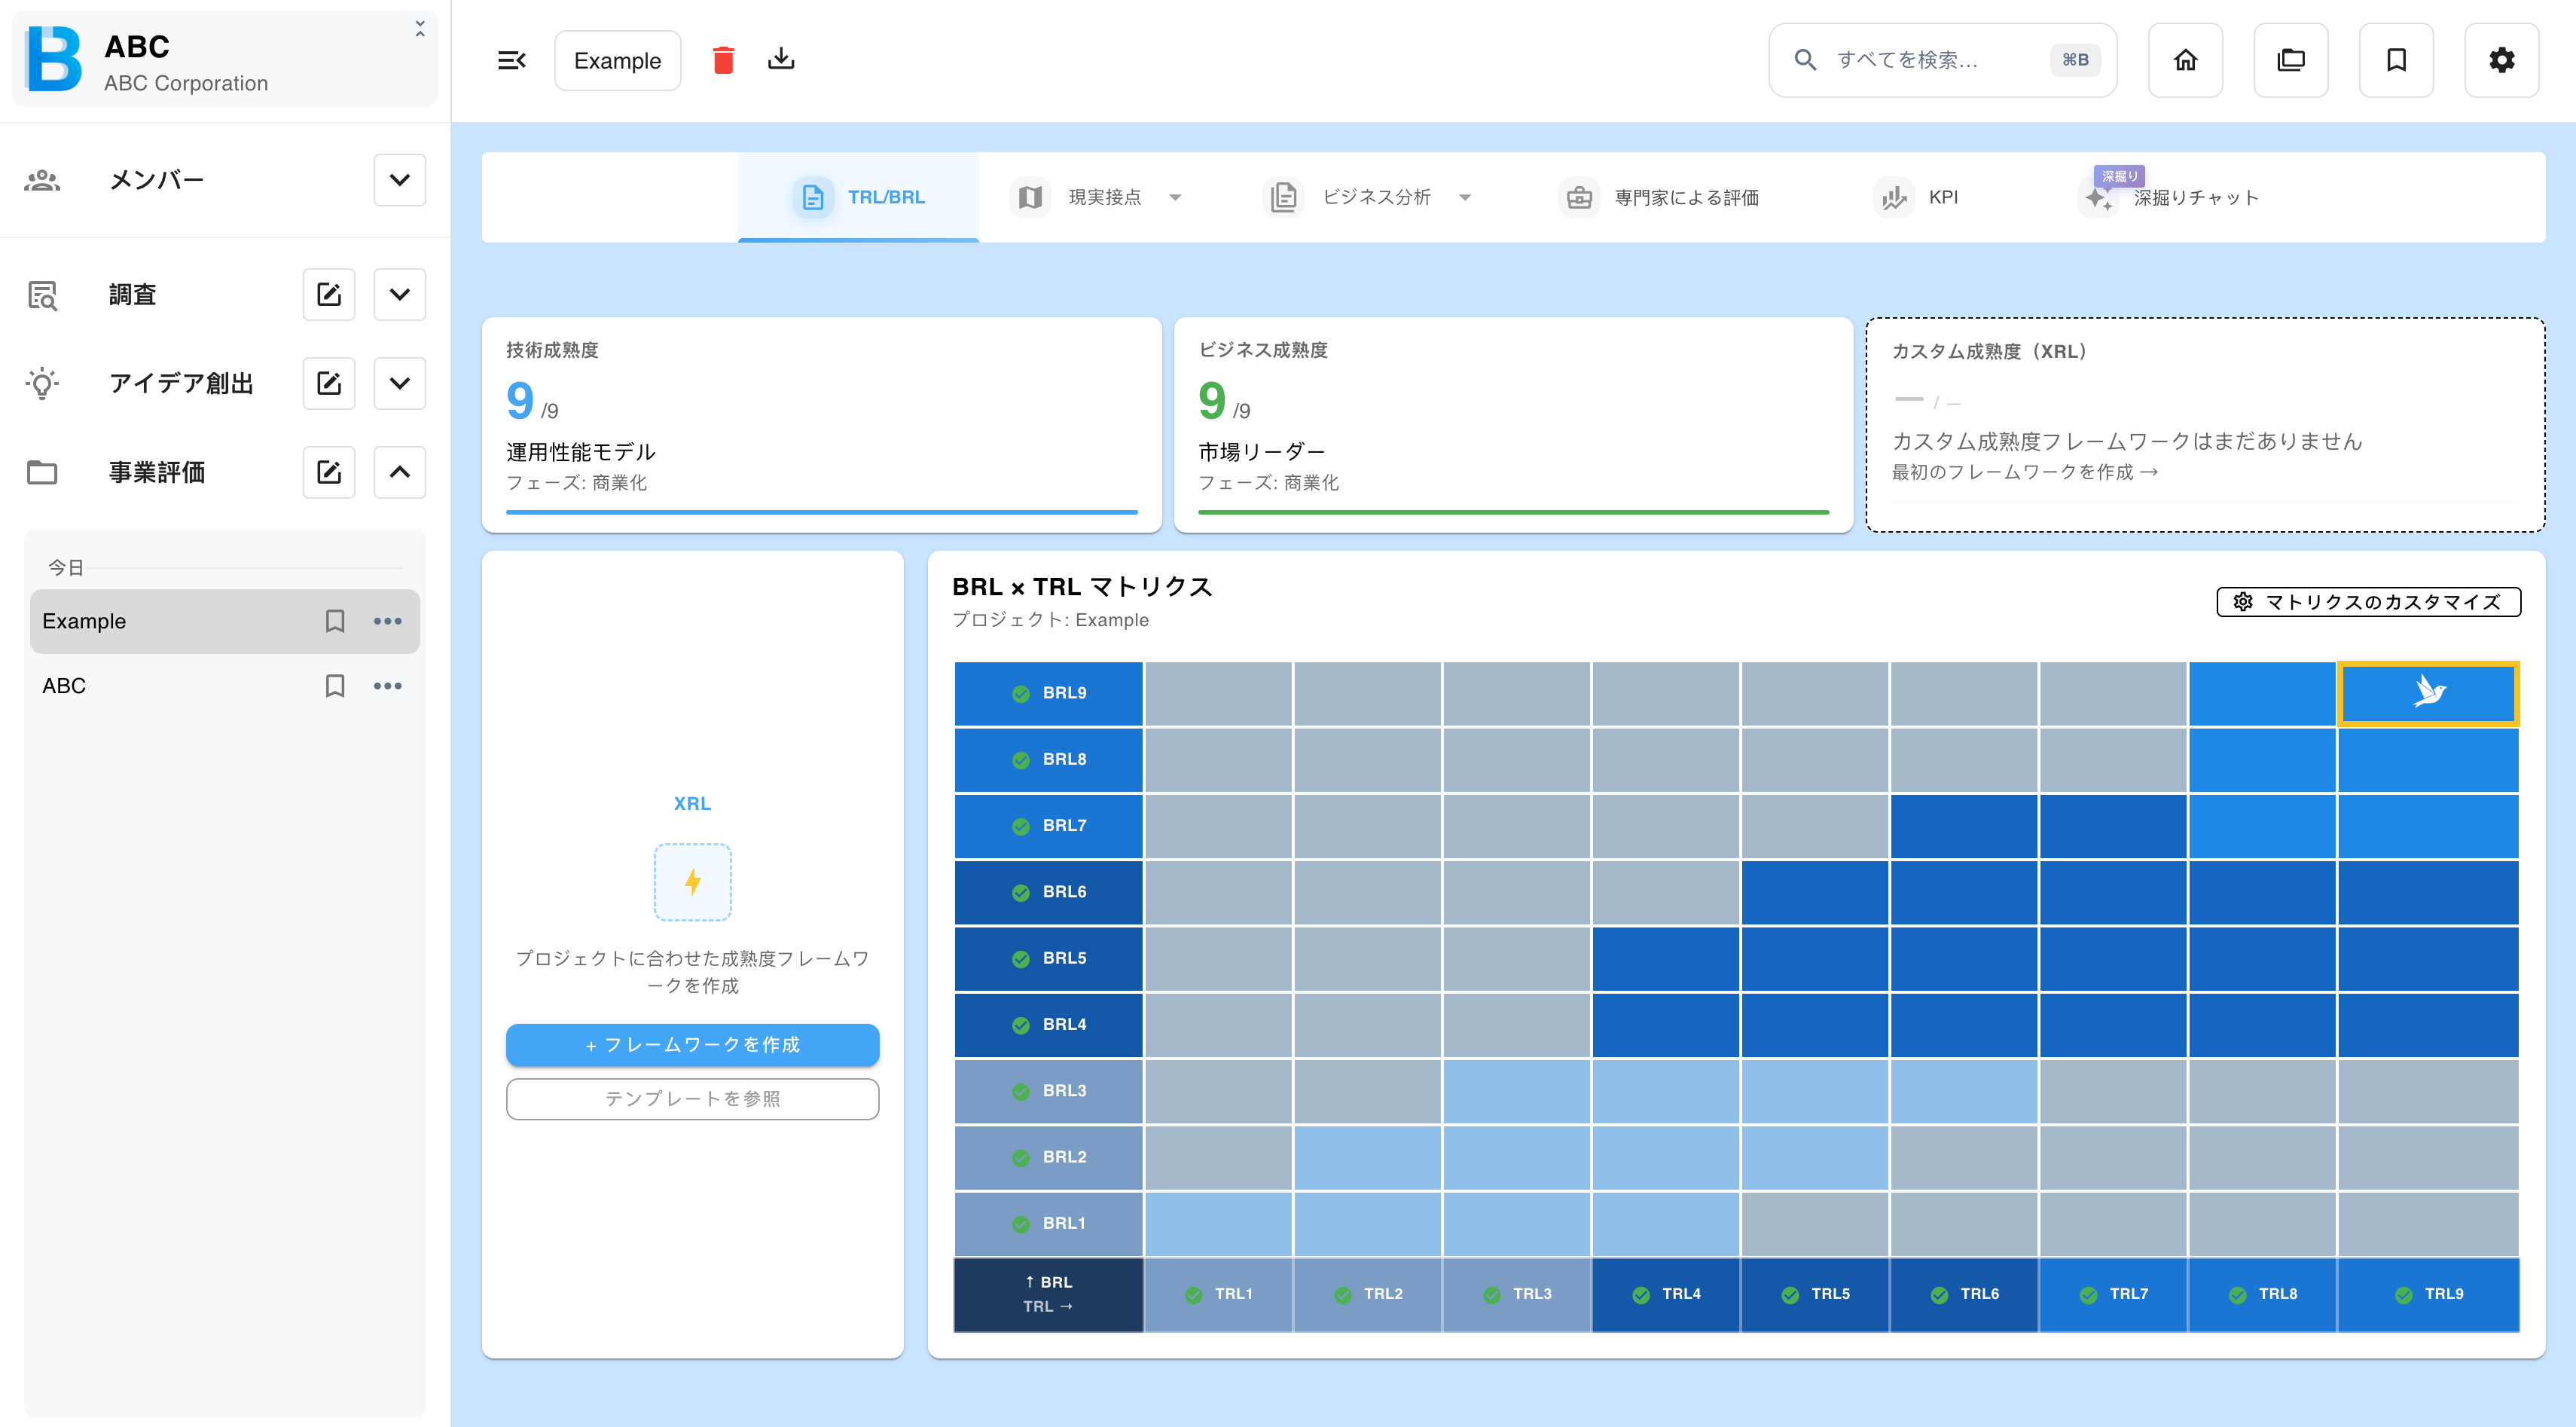The width and height of the screenshot is (2576, 1427).
Task: Bookmark the ABC project row
Action: tap(335, 686)
